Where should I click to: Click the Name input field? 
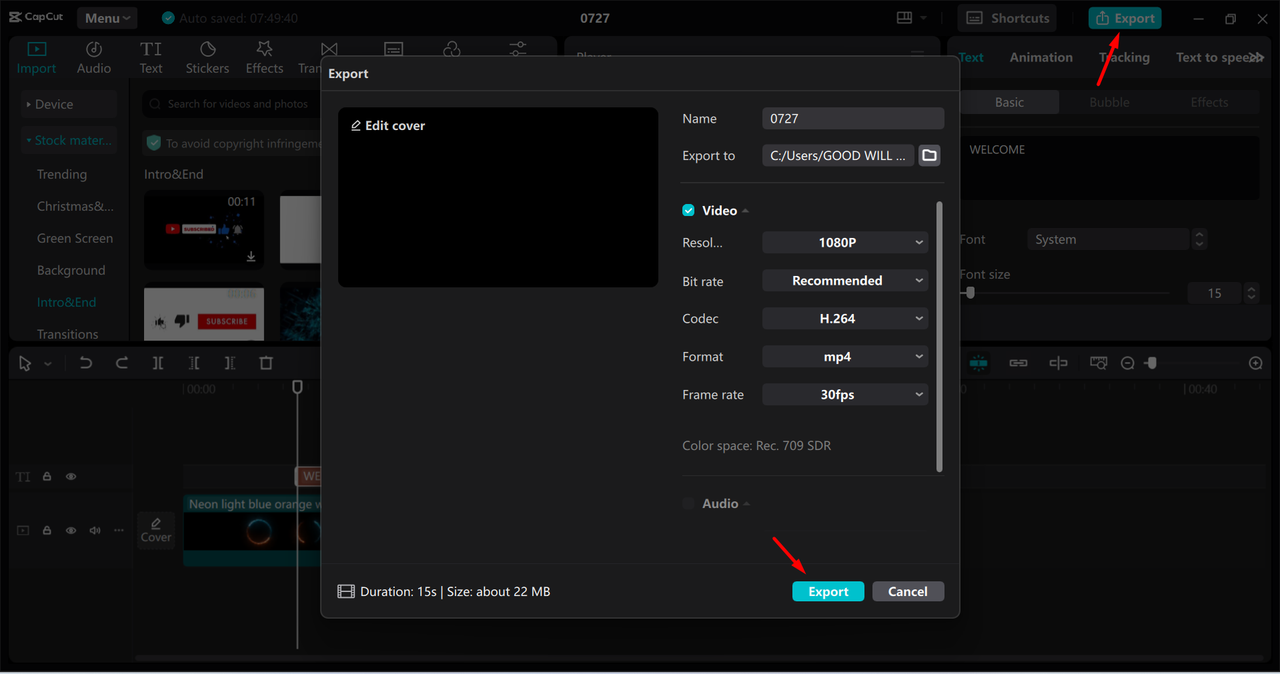(x=852, y=118)
